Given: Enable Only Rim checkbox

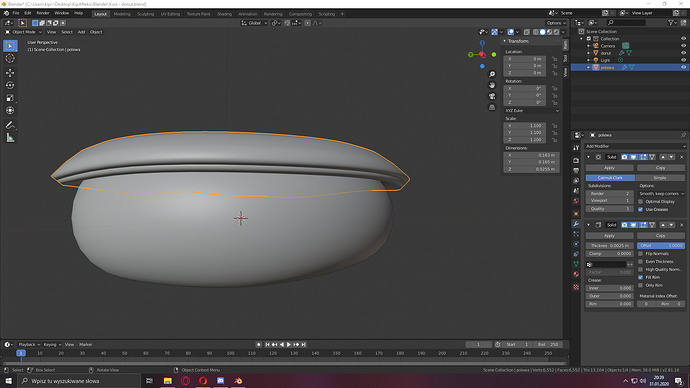Looking at the screenshot, I should 640,286.
